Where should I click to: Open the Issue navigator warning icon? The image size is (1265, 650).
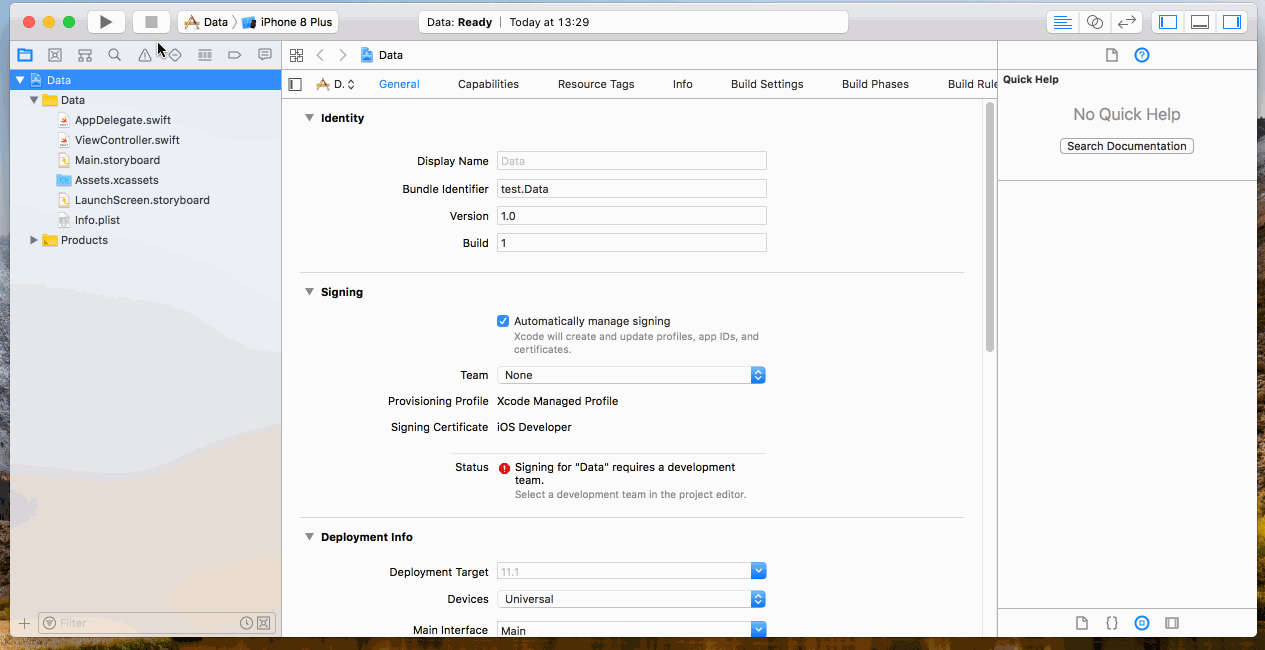[x=145, y=55]
